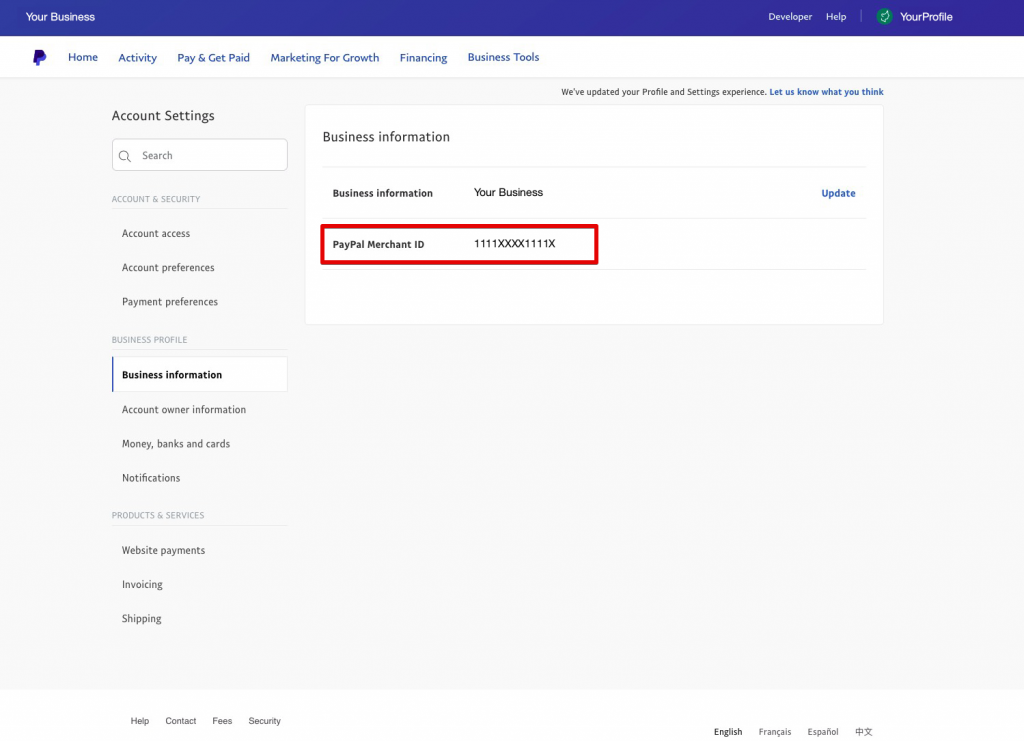
Task: Click the Fees footer link
Action: pos(222,721)
